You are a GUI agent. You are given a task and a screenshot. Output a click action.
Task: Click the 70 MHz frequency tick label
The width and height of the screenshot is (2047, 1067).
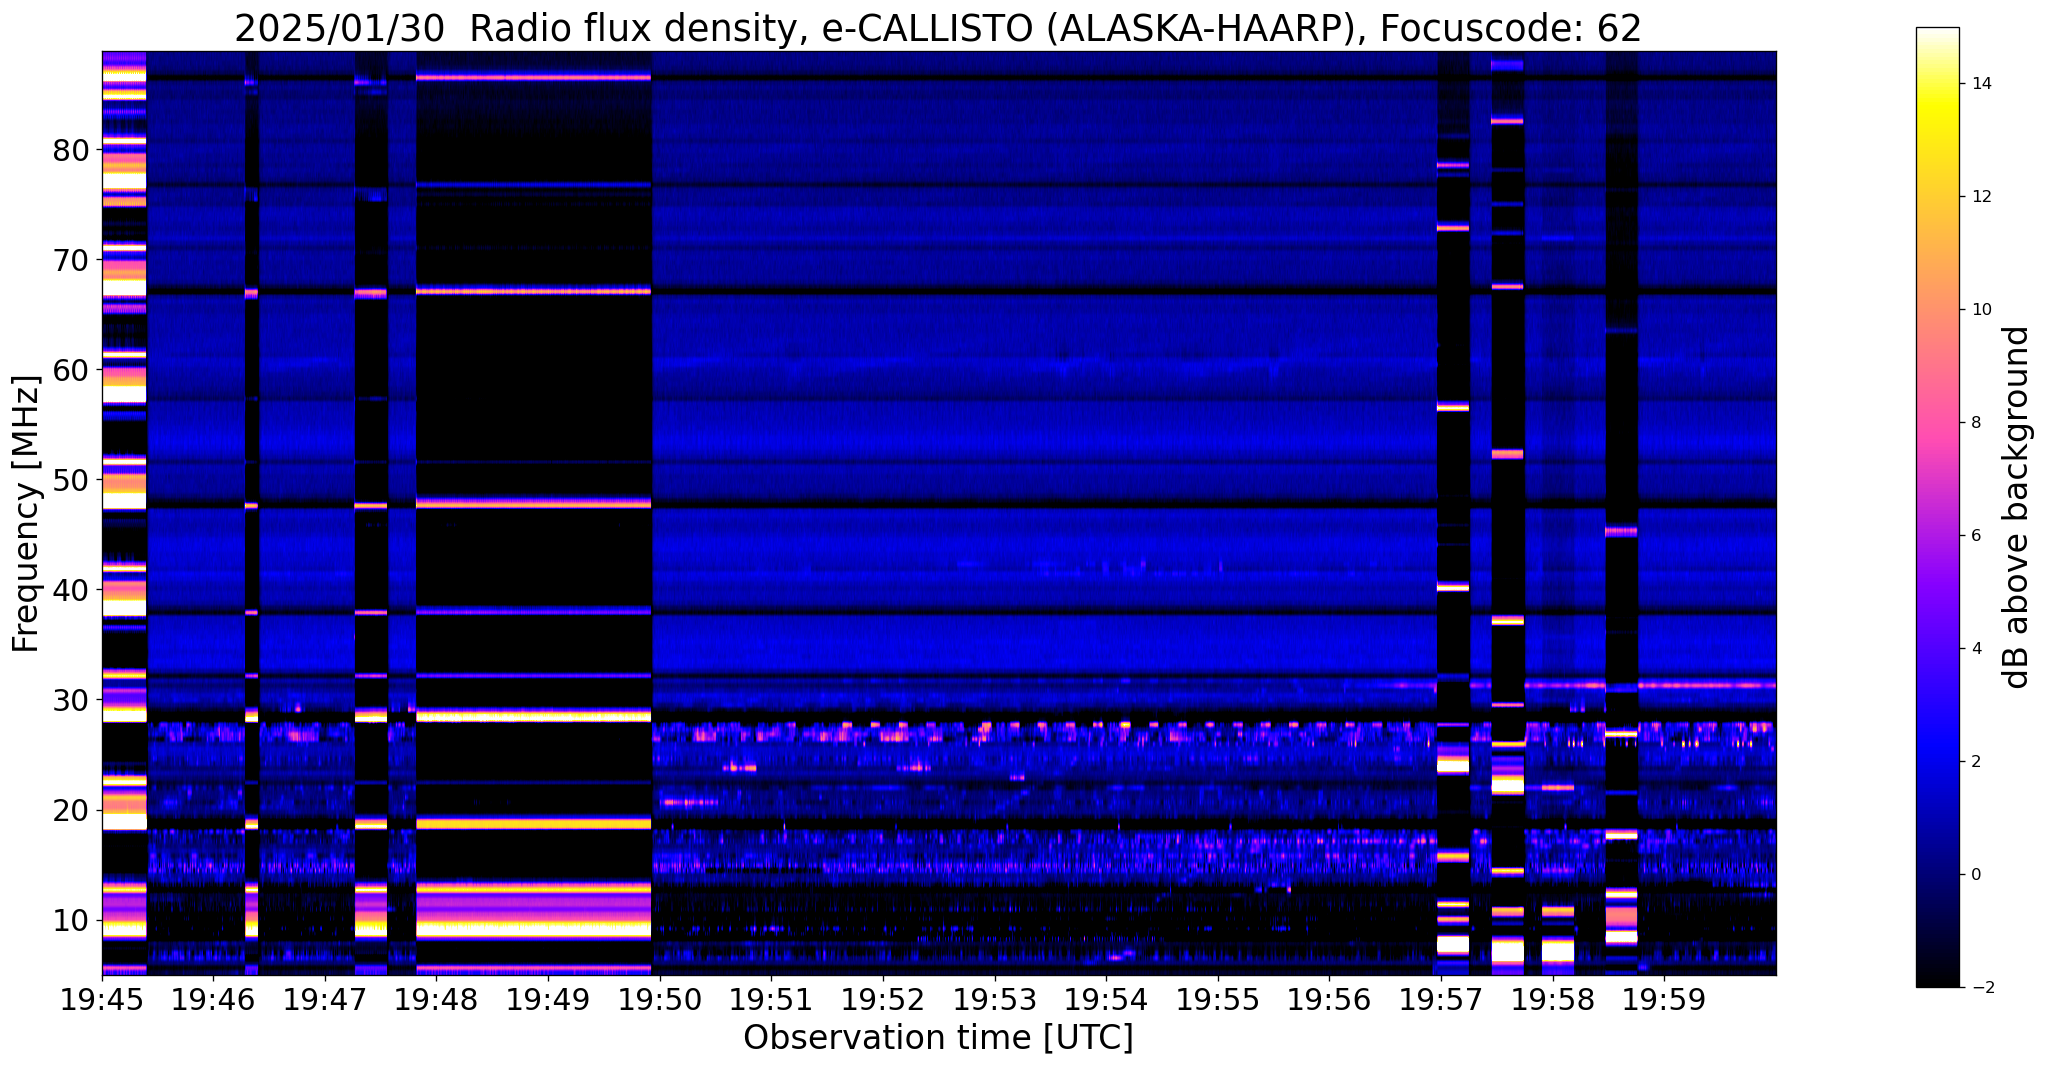(x=70, y=260)
